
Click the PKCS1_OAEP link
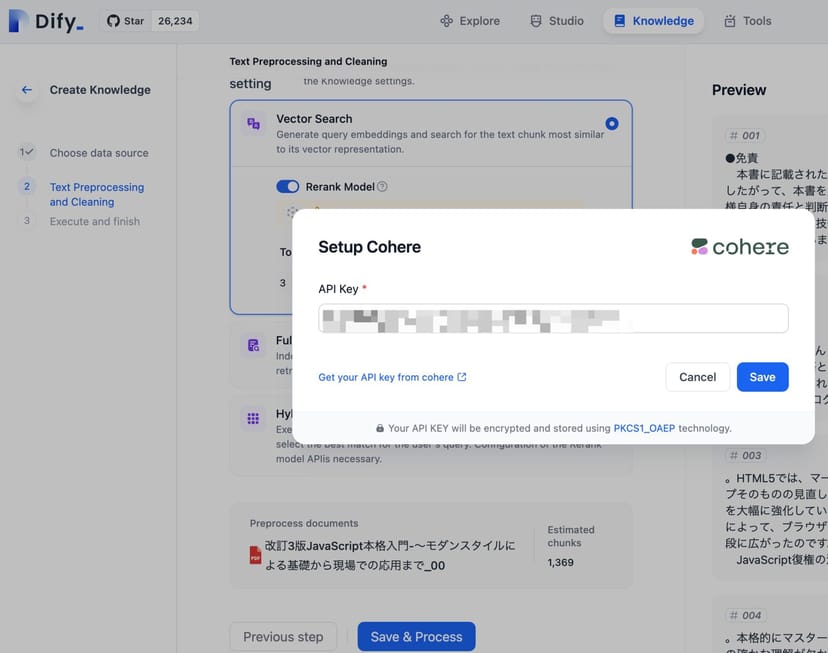coord(643,428)
